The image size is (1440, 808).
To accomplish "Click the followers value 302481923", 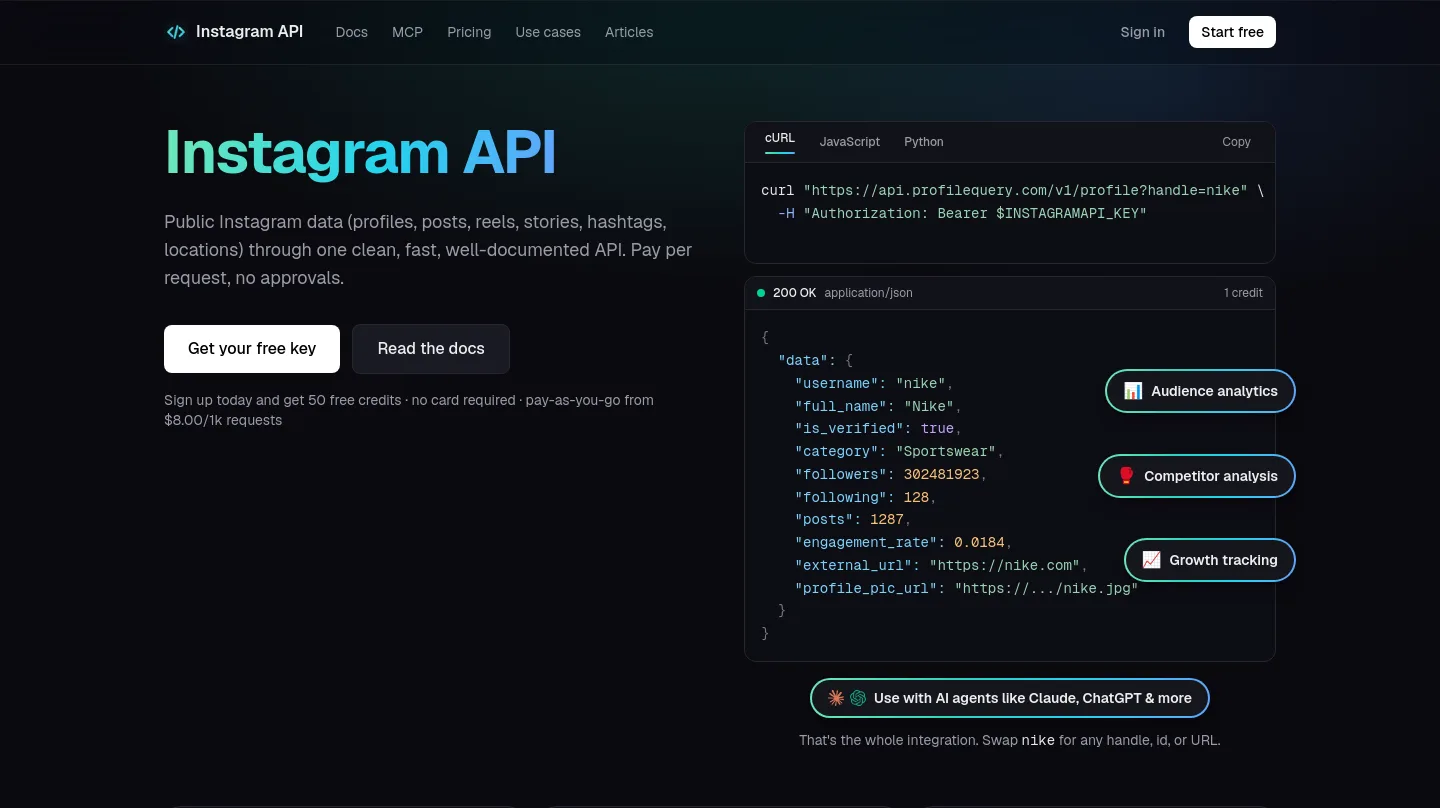I will pos(941,474).
